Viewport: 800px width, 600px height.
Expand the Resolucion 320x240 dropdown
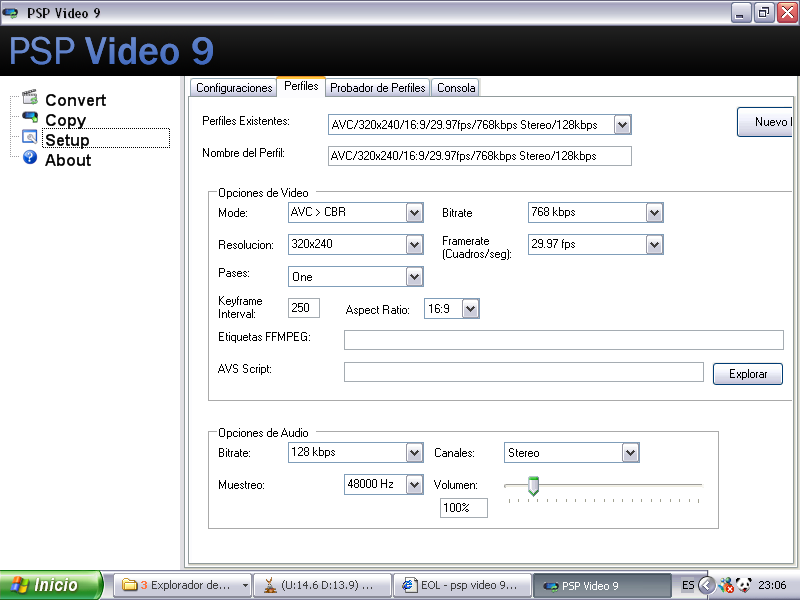pos(414,245)
